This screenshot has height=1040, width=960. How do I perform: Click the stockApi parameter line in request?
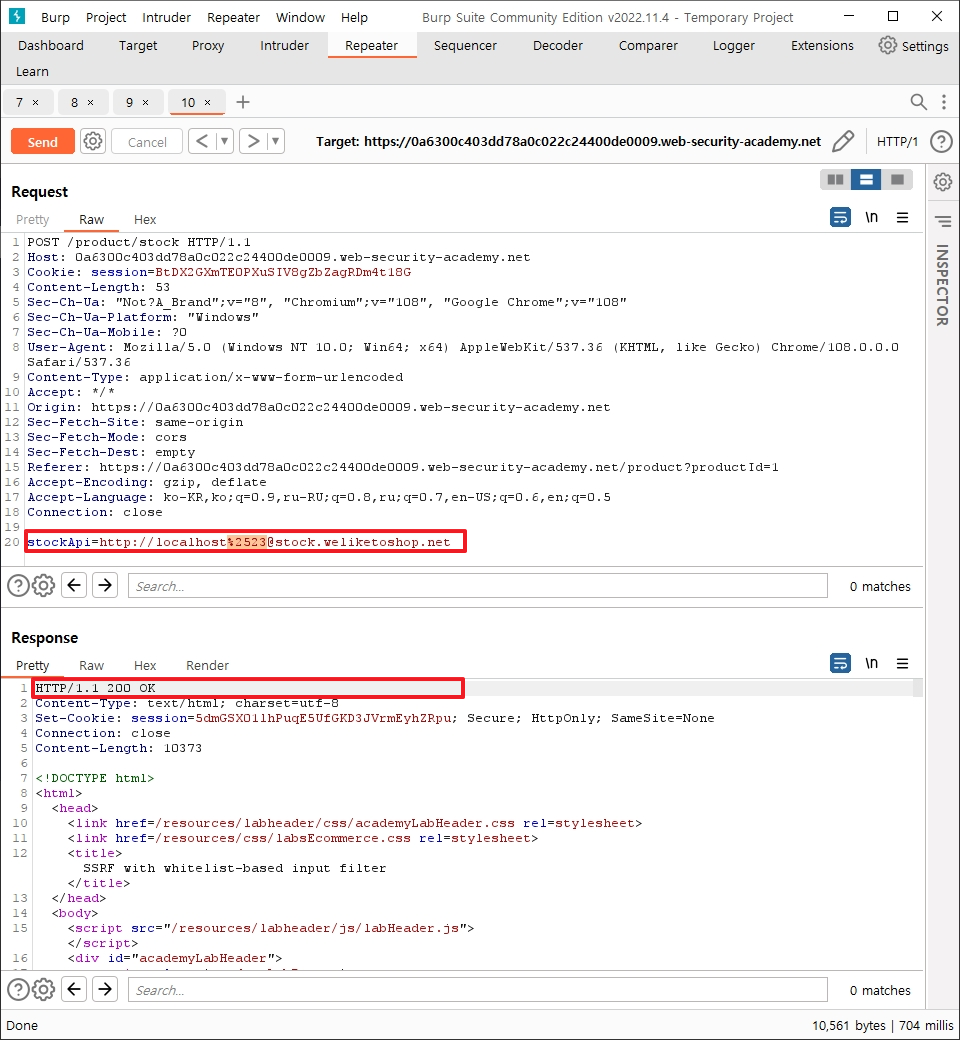click(x=239, y=542)
